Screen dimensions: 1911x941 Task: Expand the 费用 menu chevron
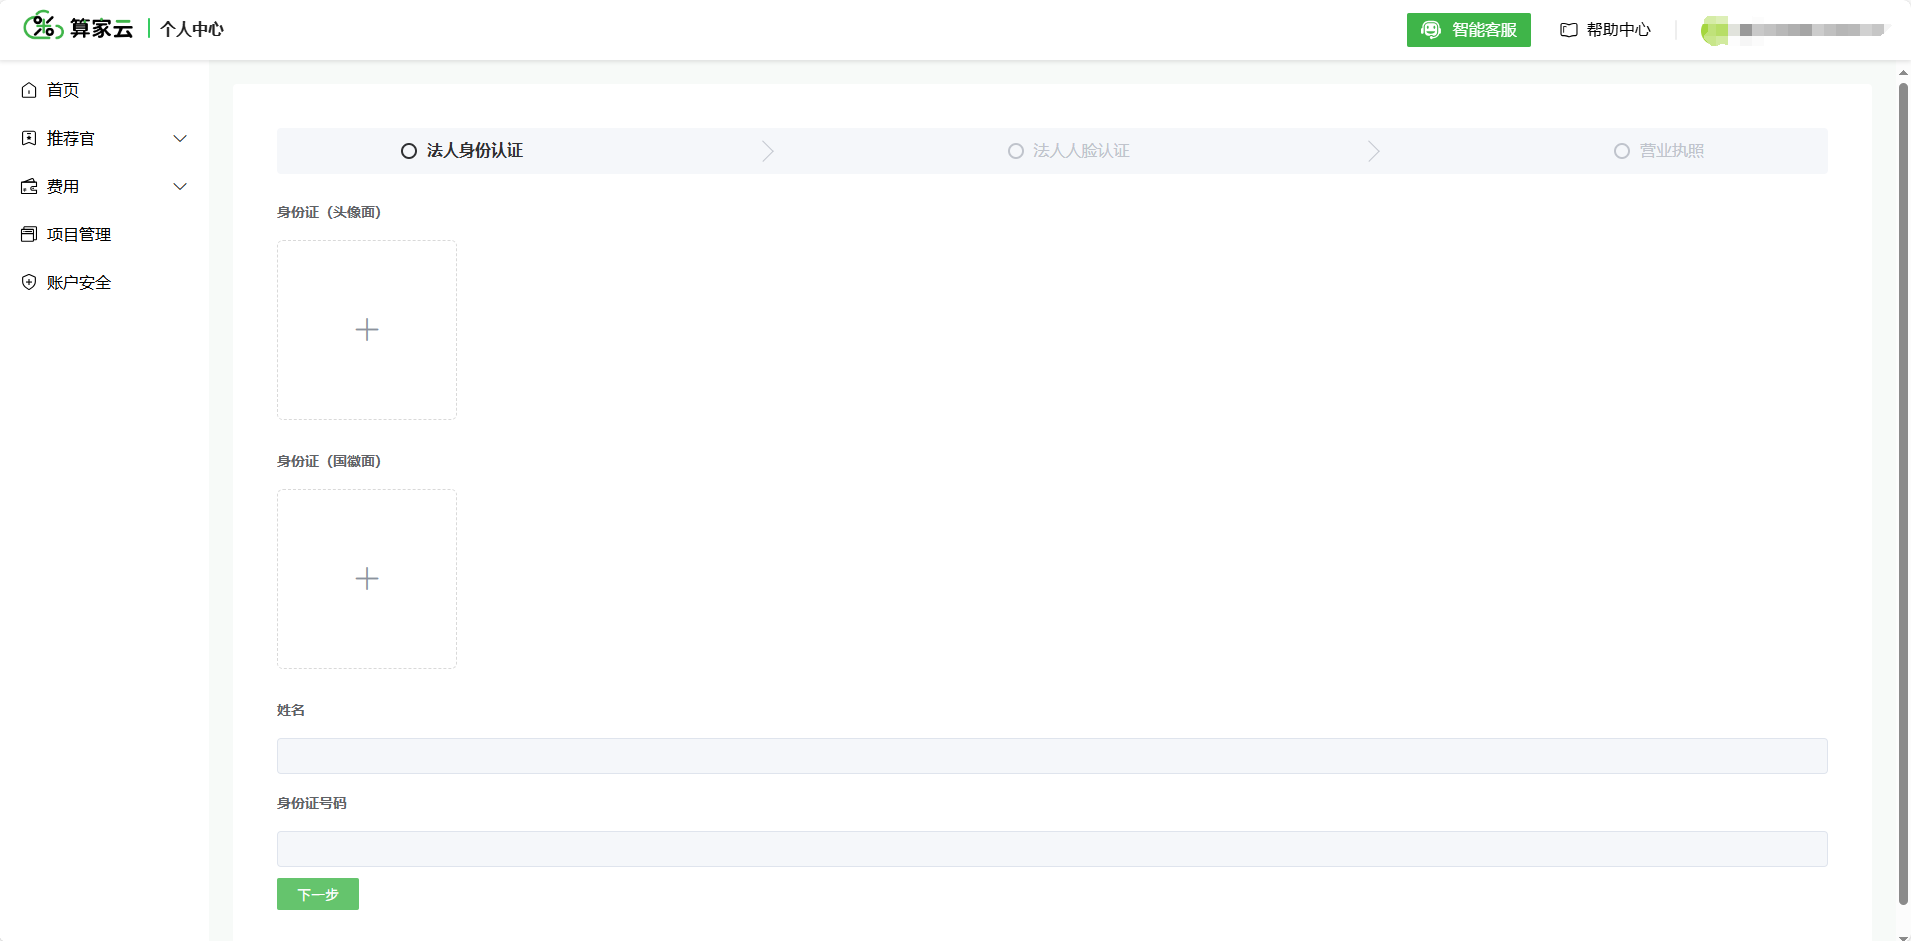pyautogui.click(x=180, y=186)
